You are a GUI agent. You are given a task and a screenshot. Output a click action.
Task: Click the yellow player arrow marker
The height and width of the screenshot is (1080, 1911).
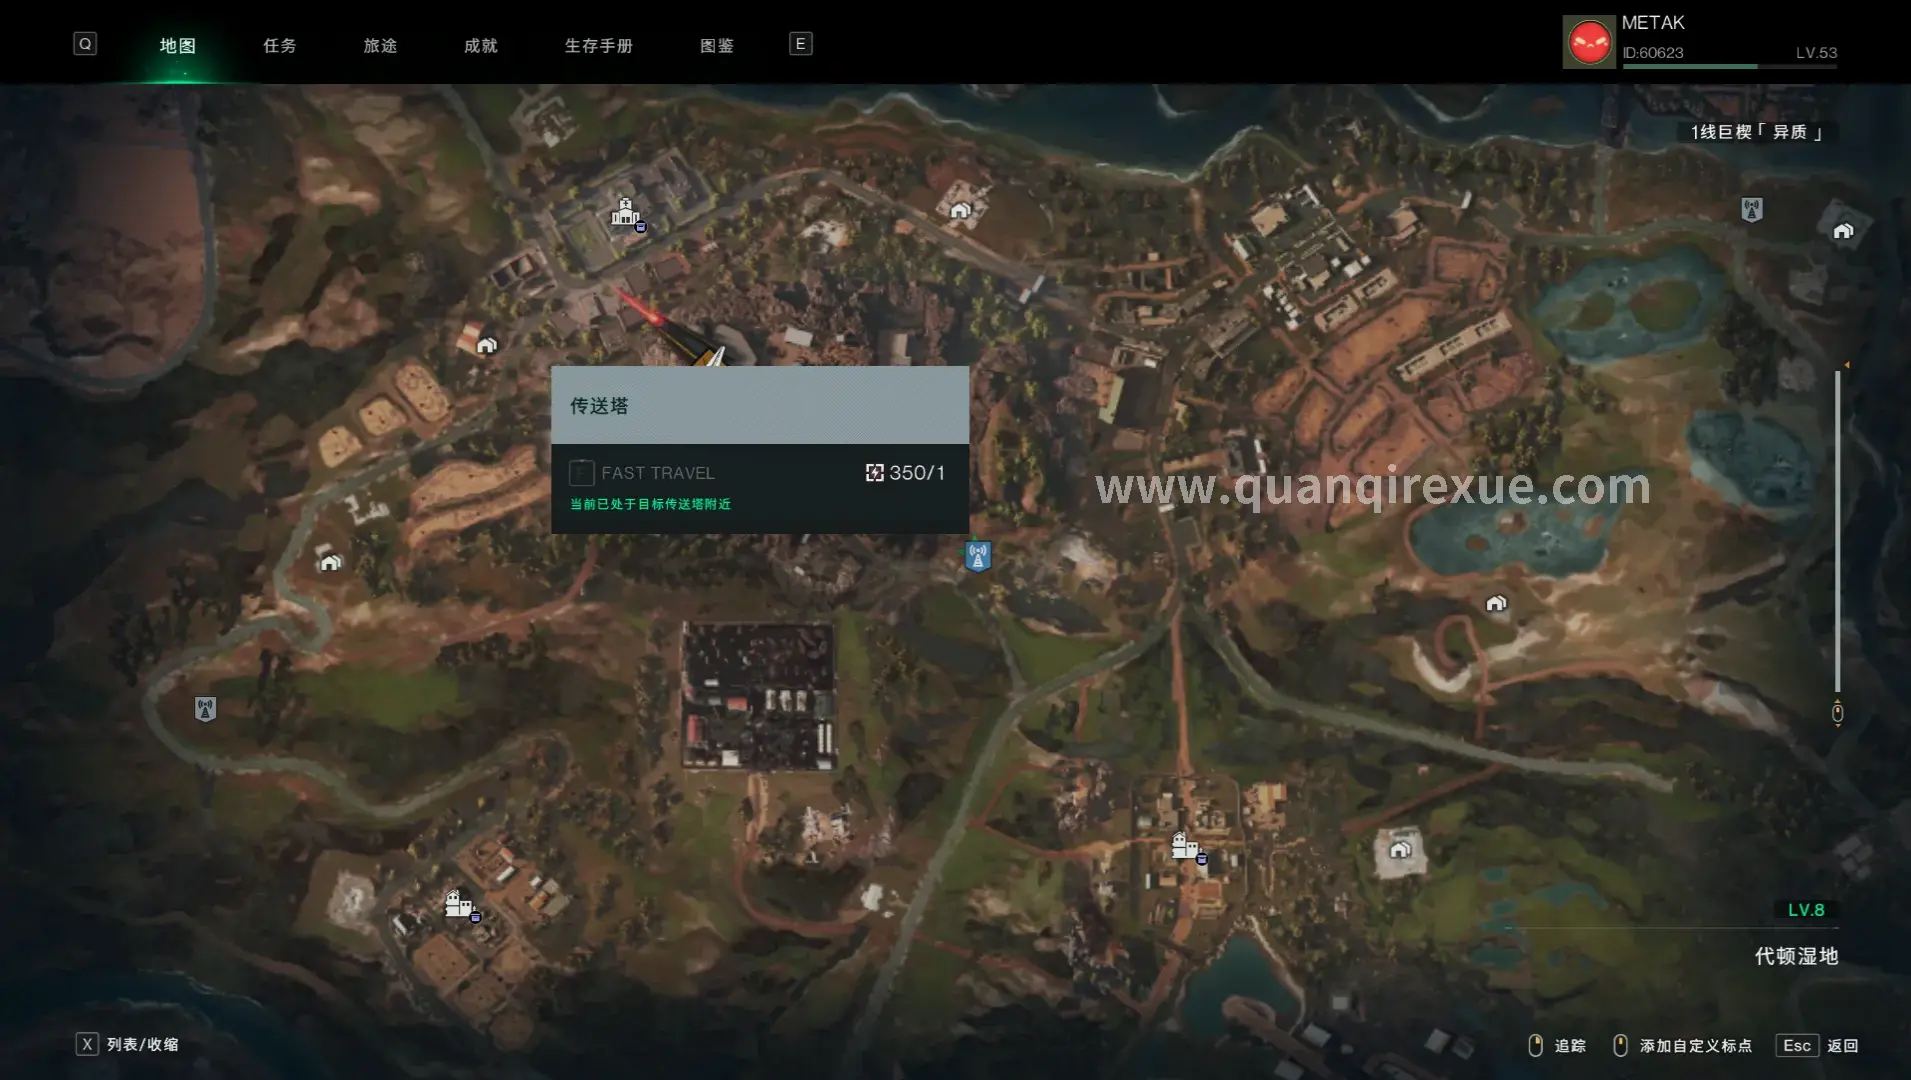pos(712,355)
